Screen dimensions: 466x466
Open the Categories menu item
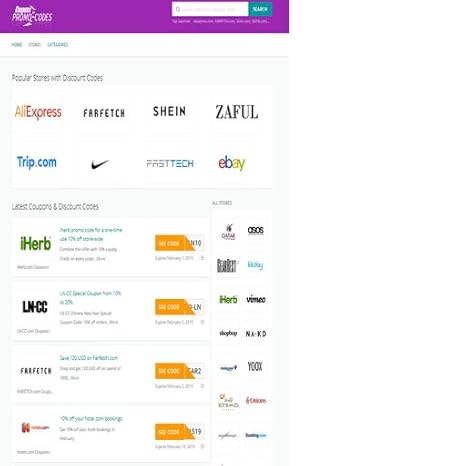(57, 45)
